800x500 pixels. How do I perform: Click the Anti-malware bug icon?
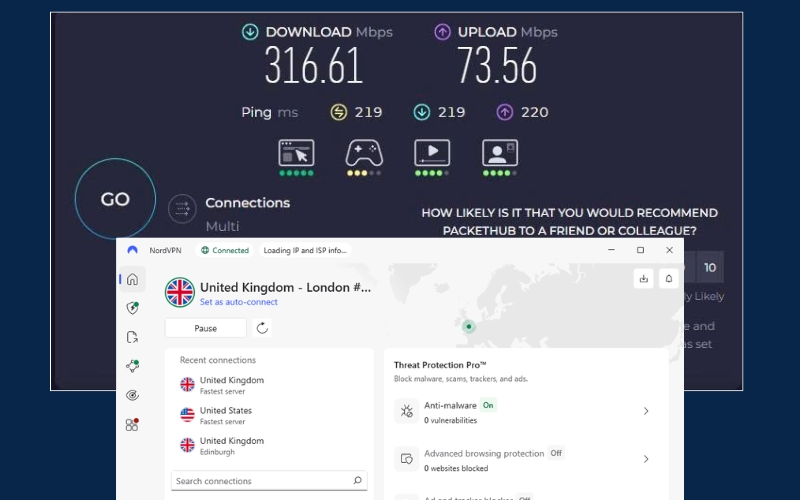407,411
